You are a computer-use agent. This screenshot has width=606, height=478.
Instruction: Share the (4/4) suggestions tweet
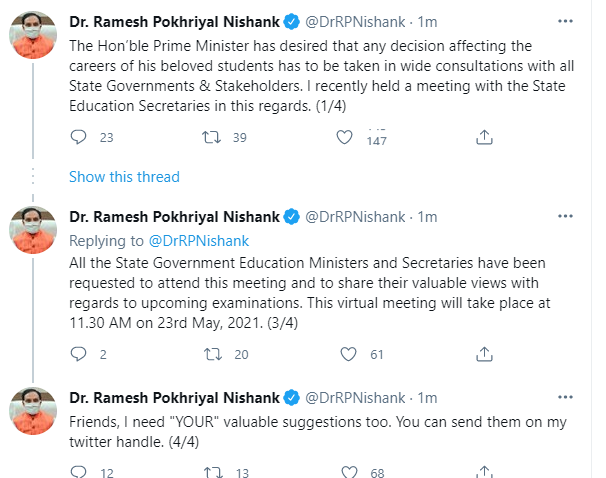coord(484,472)
